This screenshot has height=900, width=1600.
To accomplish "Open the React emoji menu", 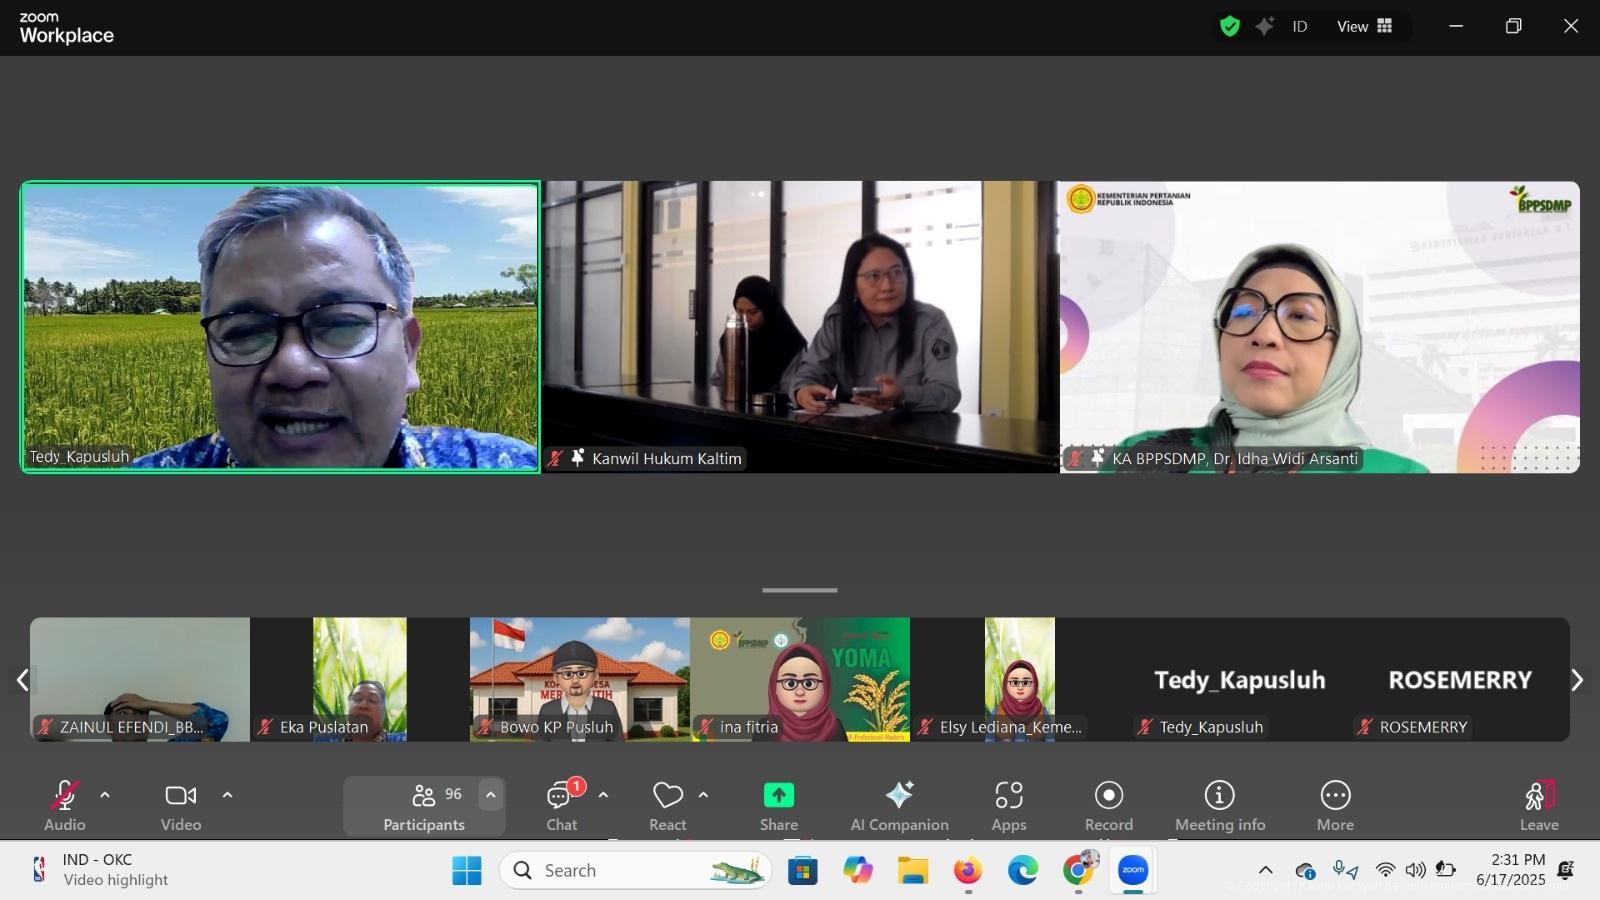I will 667,805.
